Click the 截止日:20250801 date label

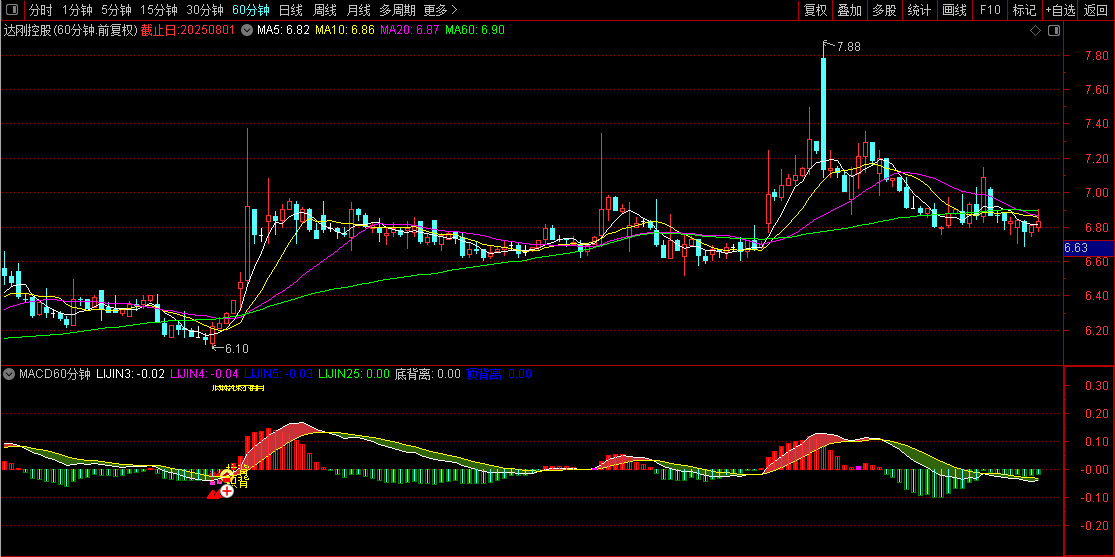click(x=188, y=30)
